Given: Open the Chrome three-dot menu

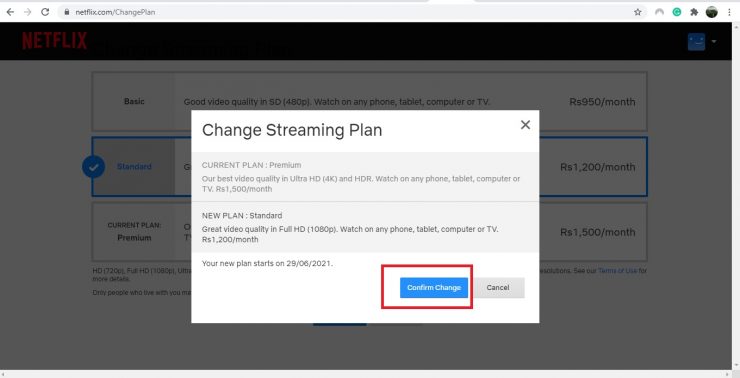Looking at the screenshot, I should coord(729,12).
